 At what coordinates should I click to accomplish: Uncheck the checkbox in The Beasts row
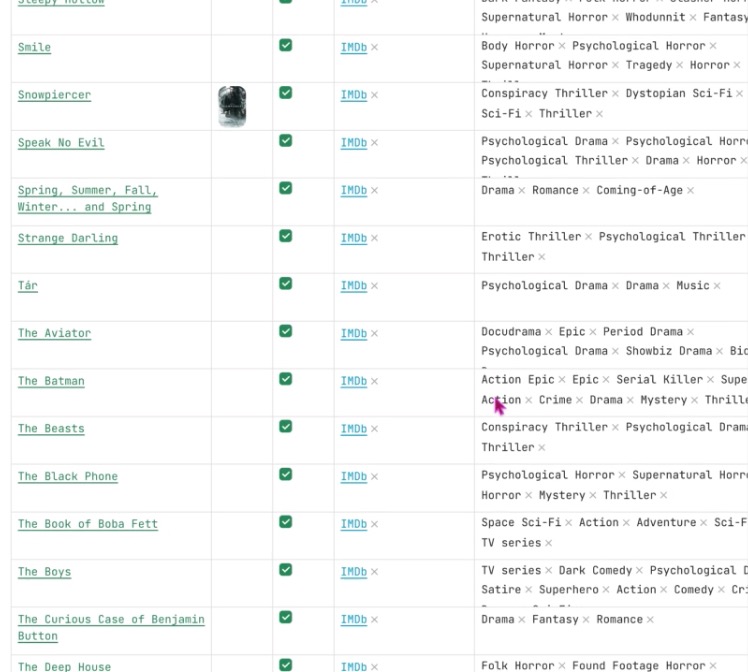tap(286, 427)
